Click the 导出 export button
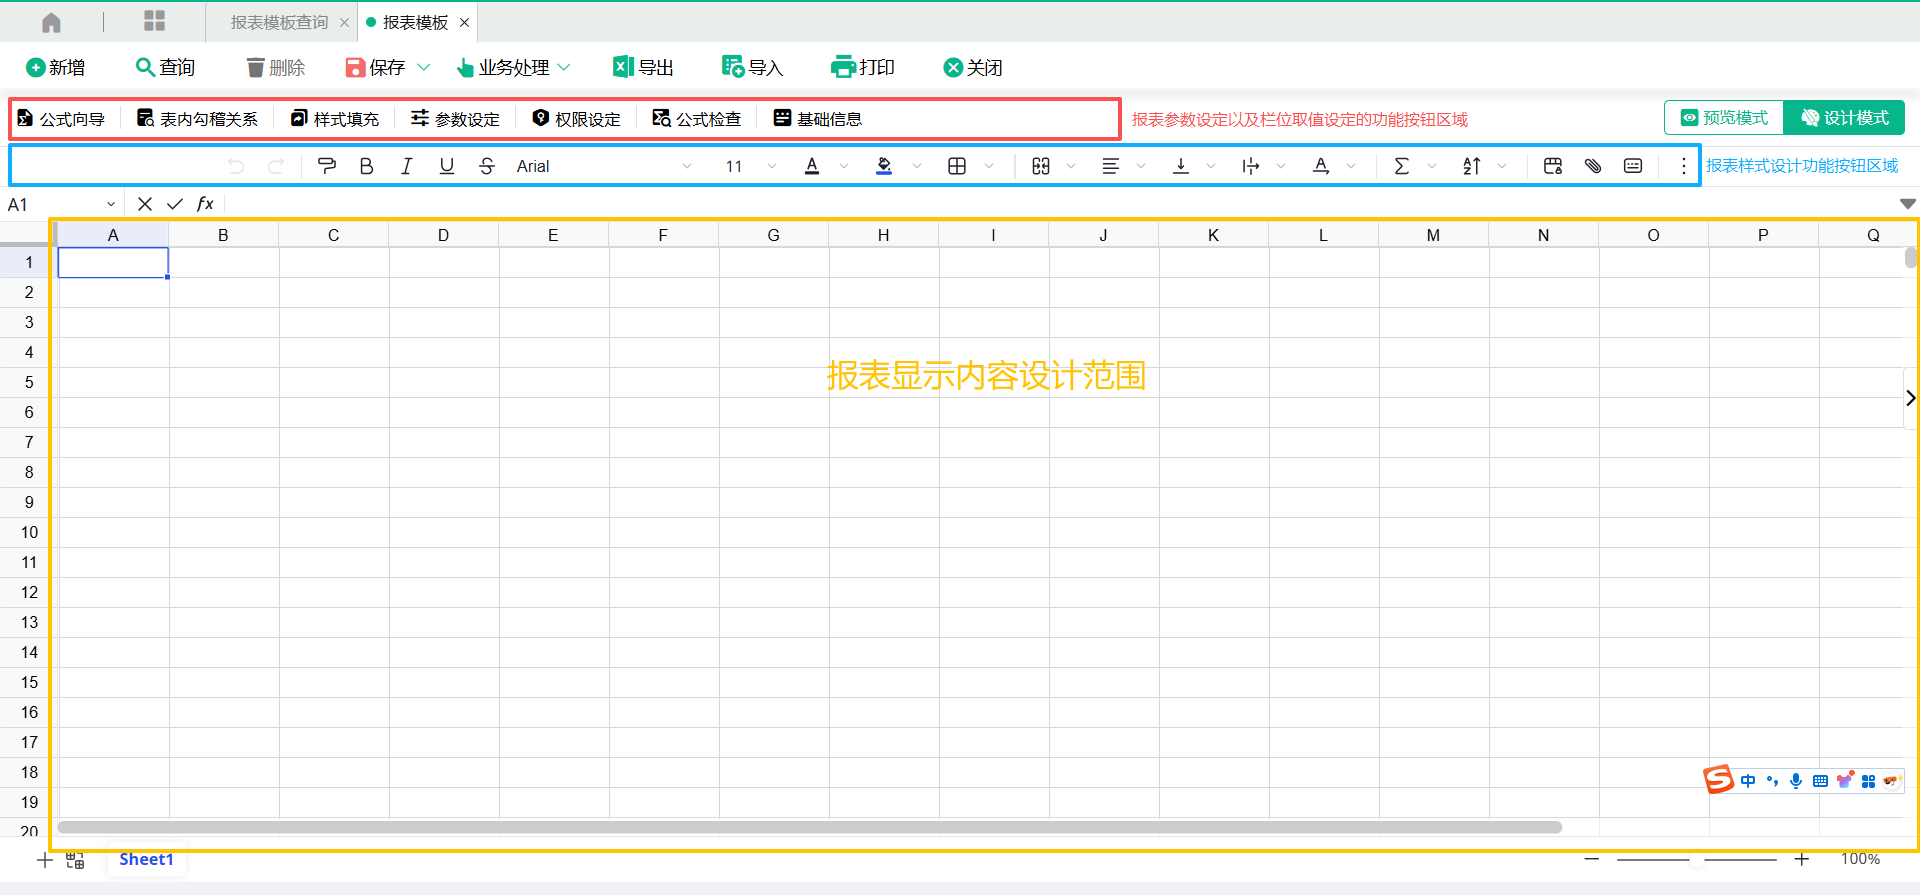Viewport: 1920px width, 895px height. (643, 67)
